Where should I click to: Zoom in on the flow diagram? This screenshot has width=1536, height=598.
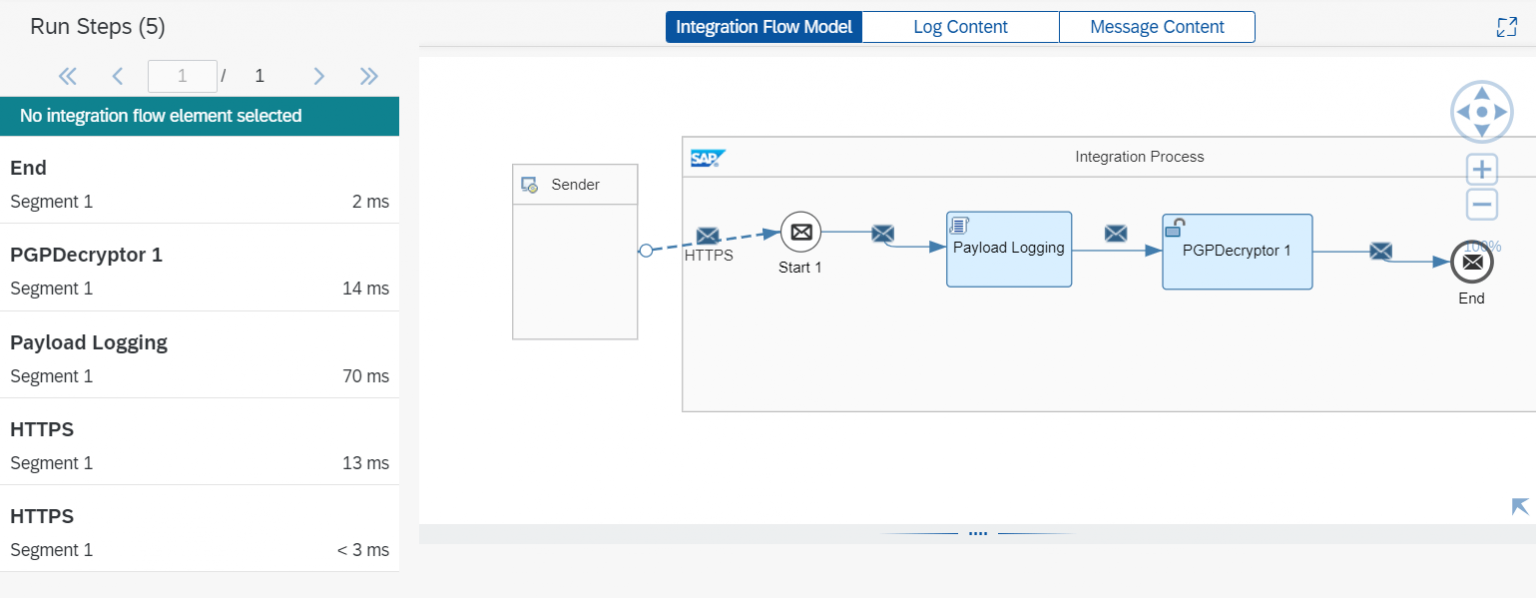[1481, 168]
